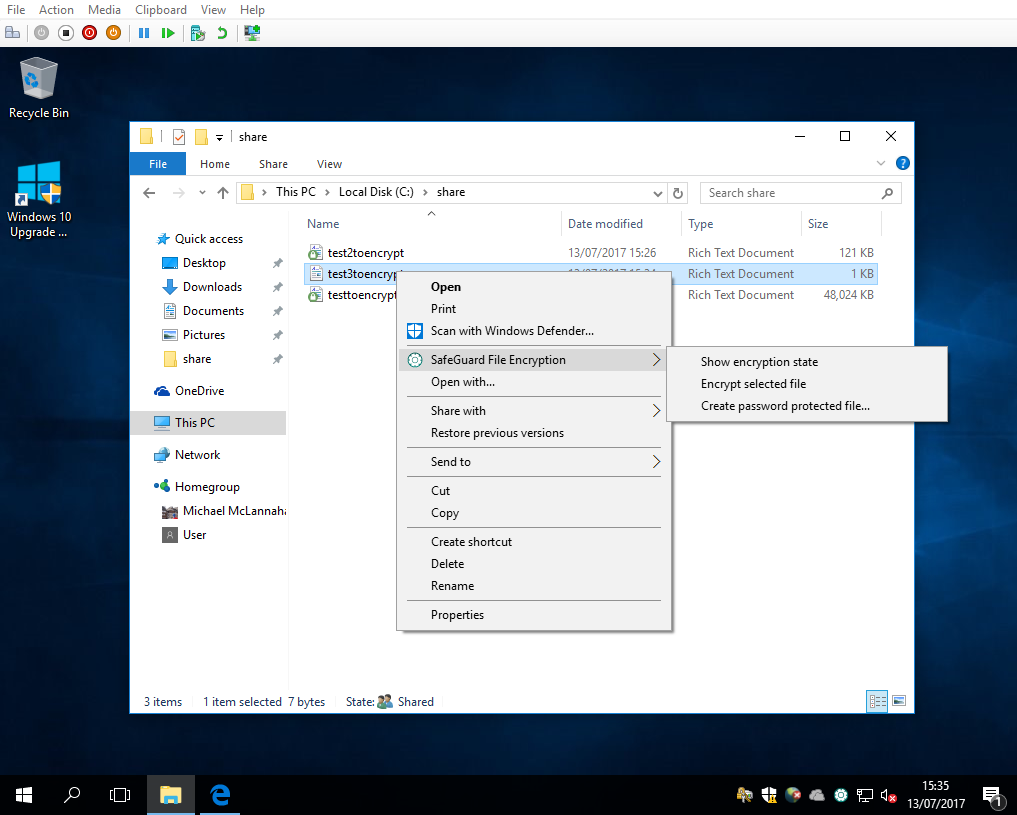Switch to details view layout
1017x815 pixels.
877,701
